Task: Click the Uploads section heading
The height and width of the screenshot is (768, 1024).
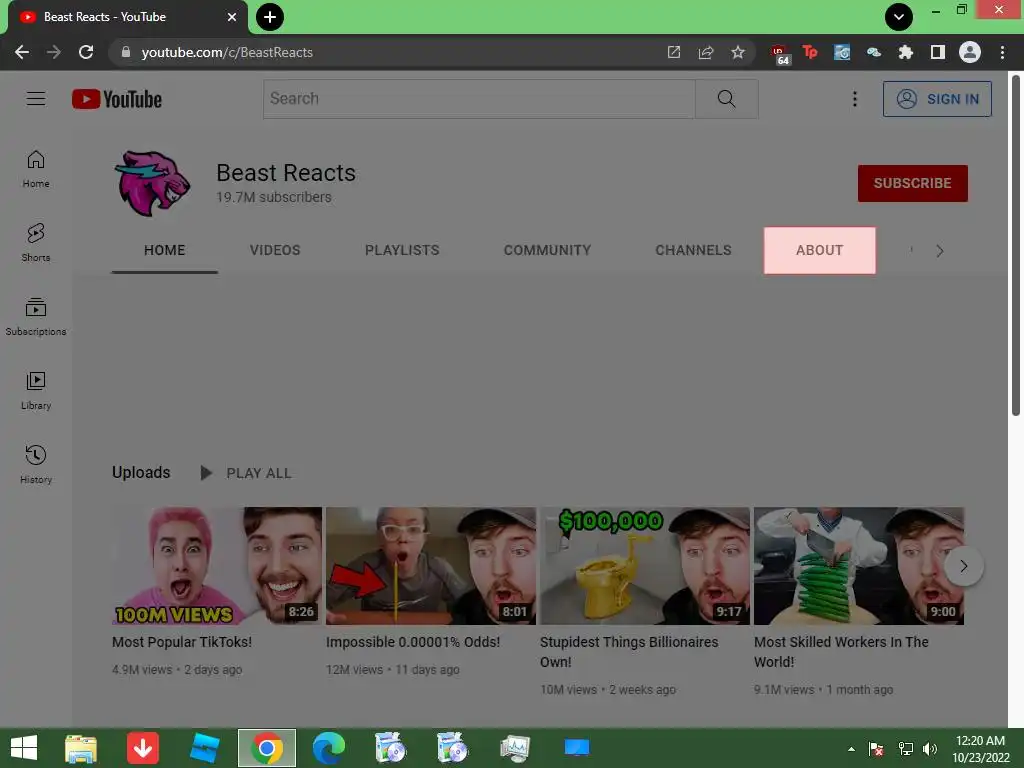Action: pyautogui.click(x=141, y=472)
